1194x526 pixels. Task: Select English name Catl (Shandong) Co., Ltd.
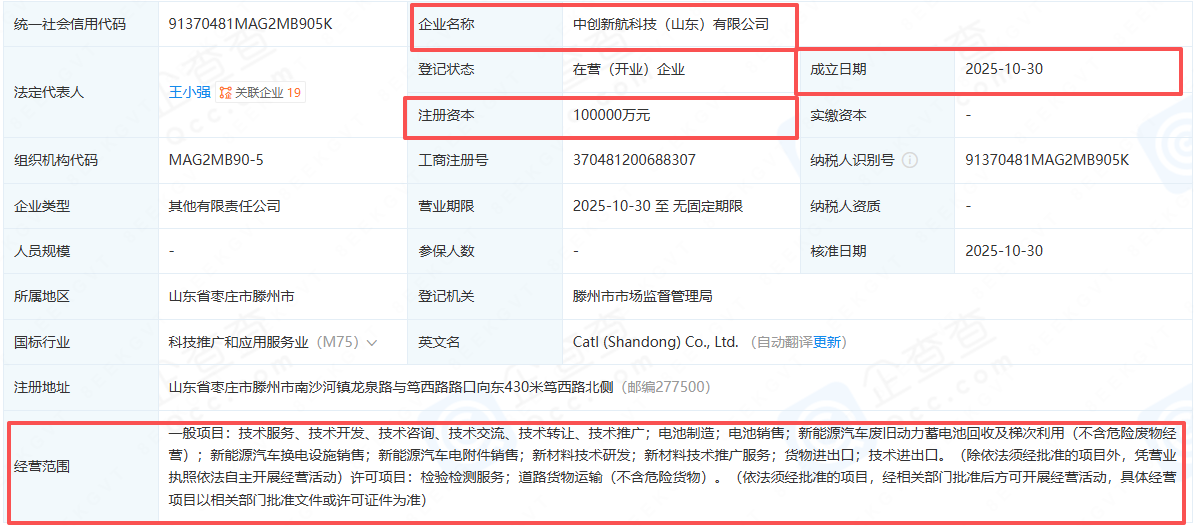click(x=655, y=342)
